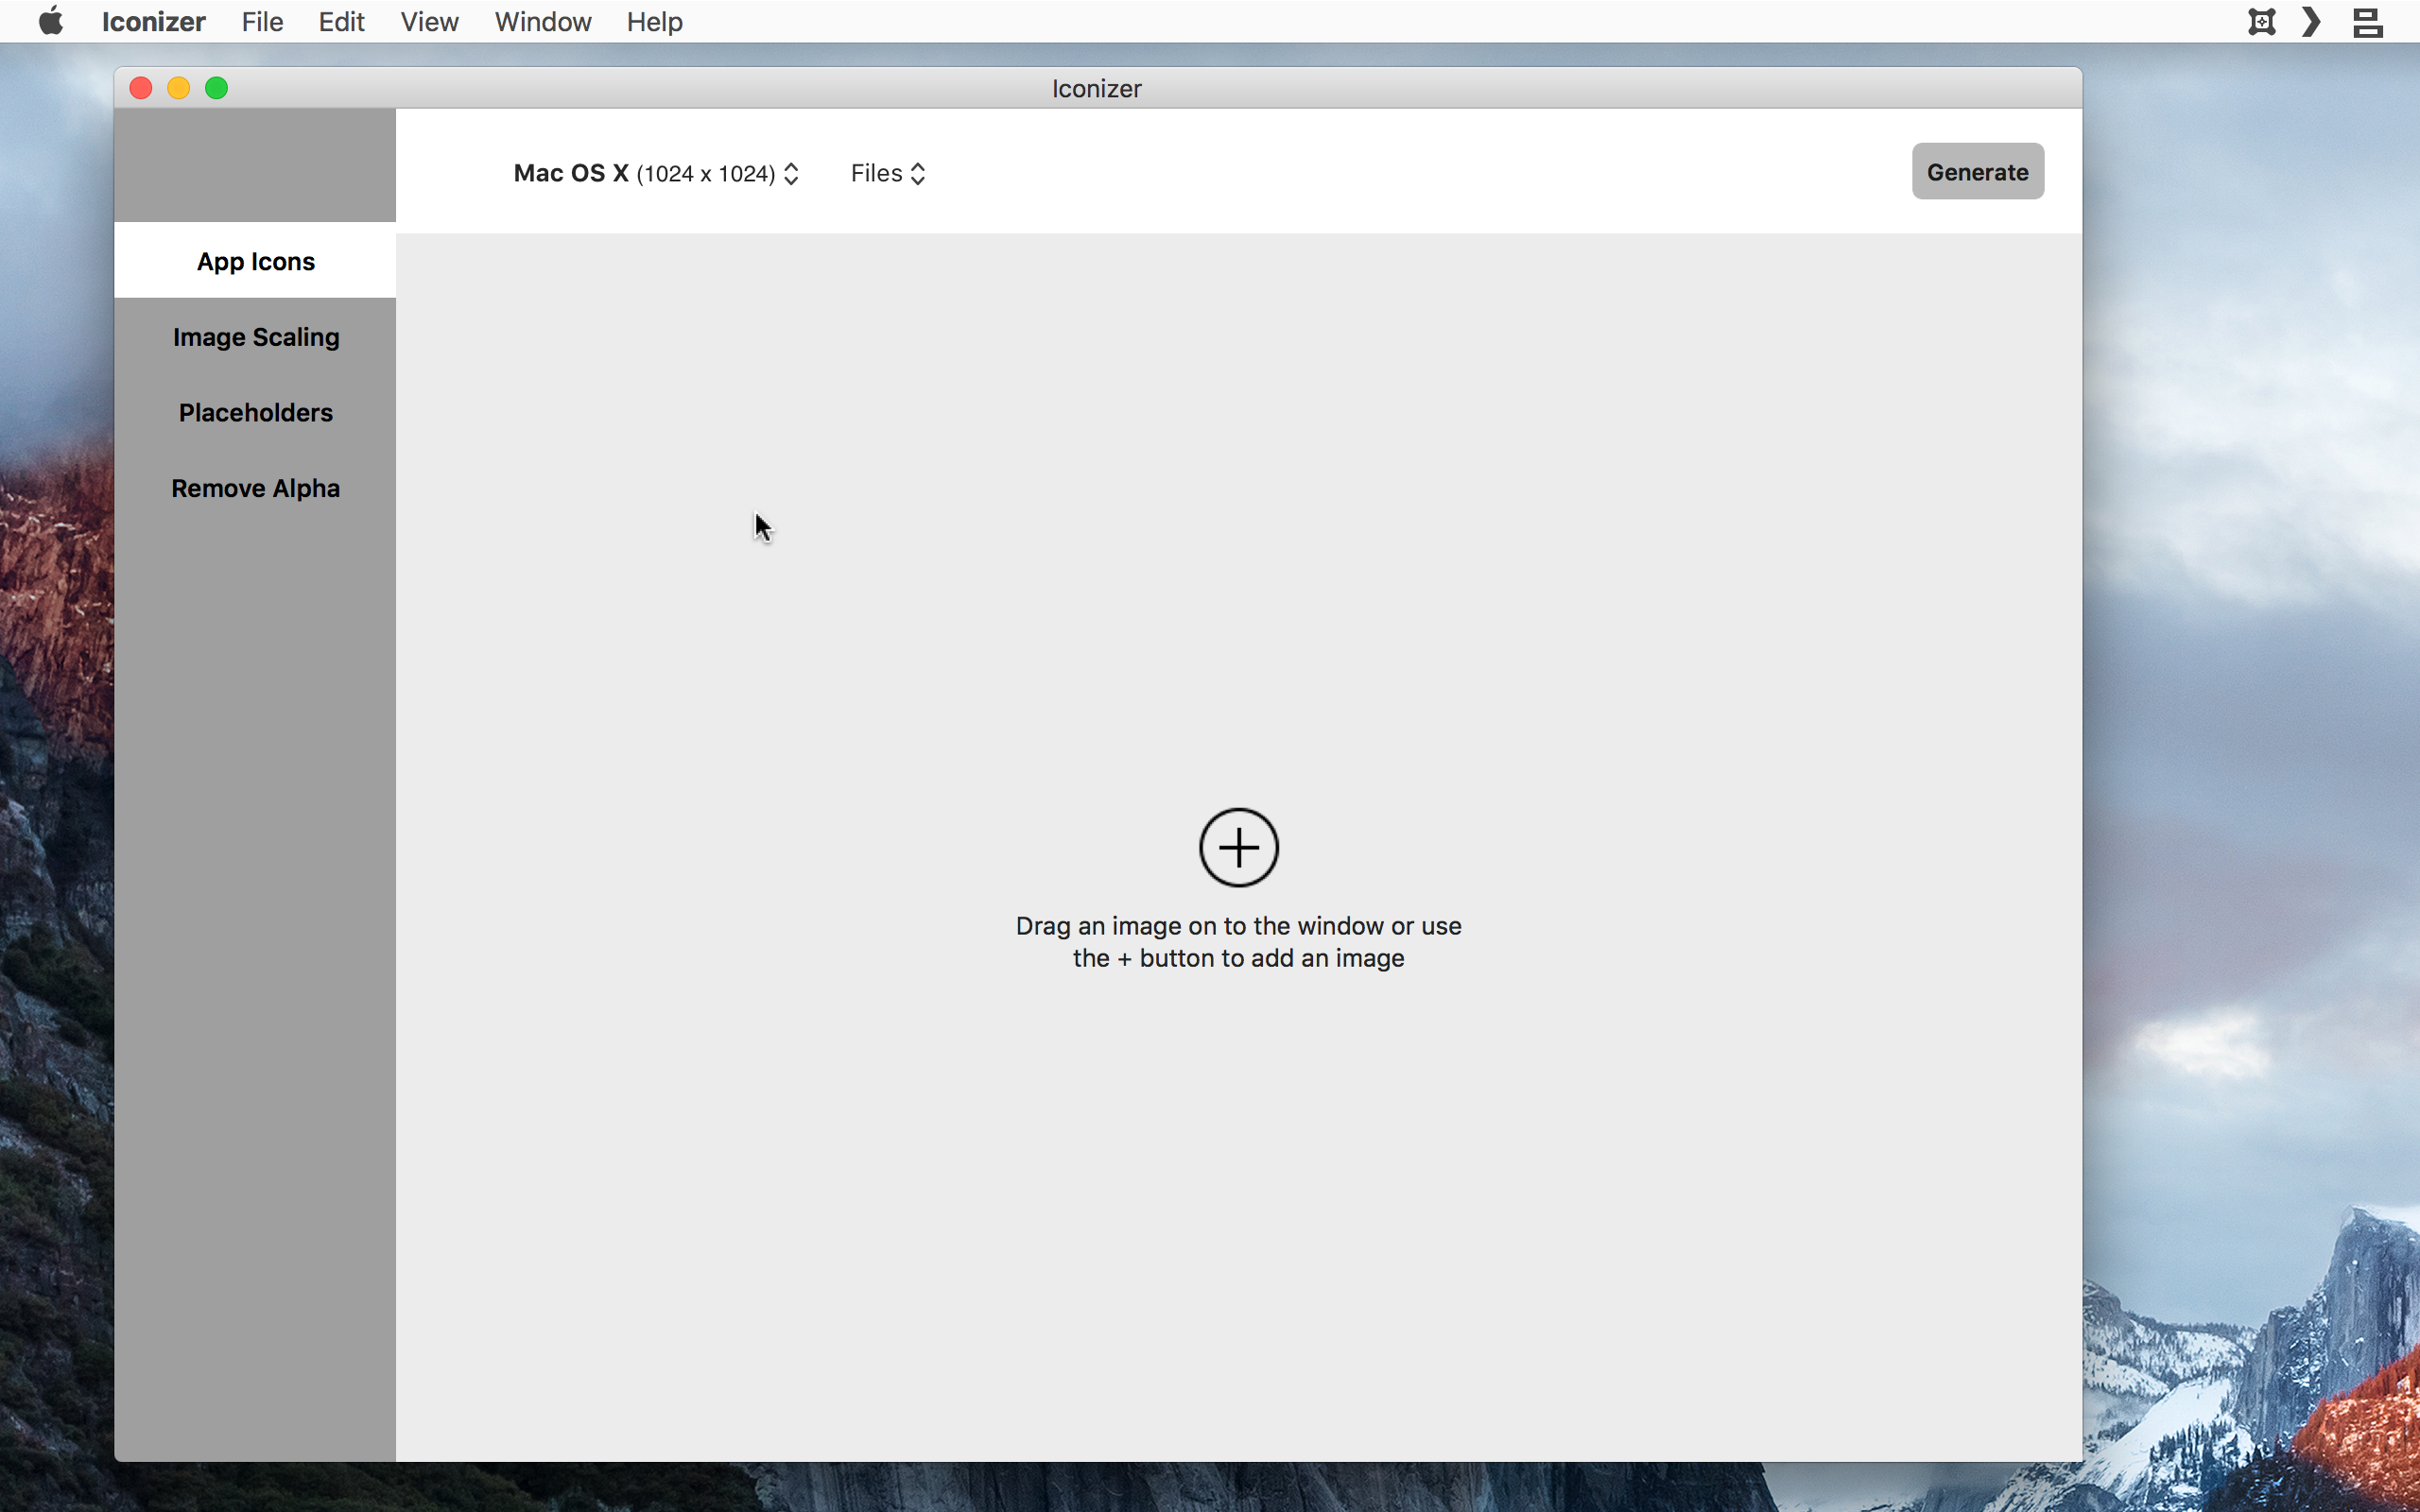Click the green zoom window button
Viewport: 2420px width, 1512px height.
tap(216, 88)
